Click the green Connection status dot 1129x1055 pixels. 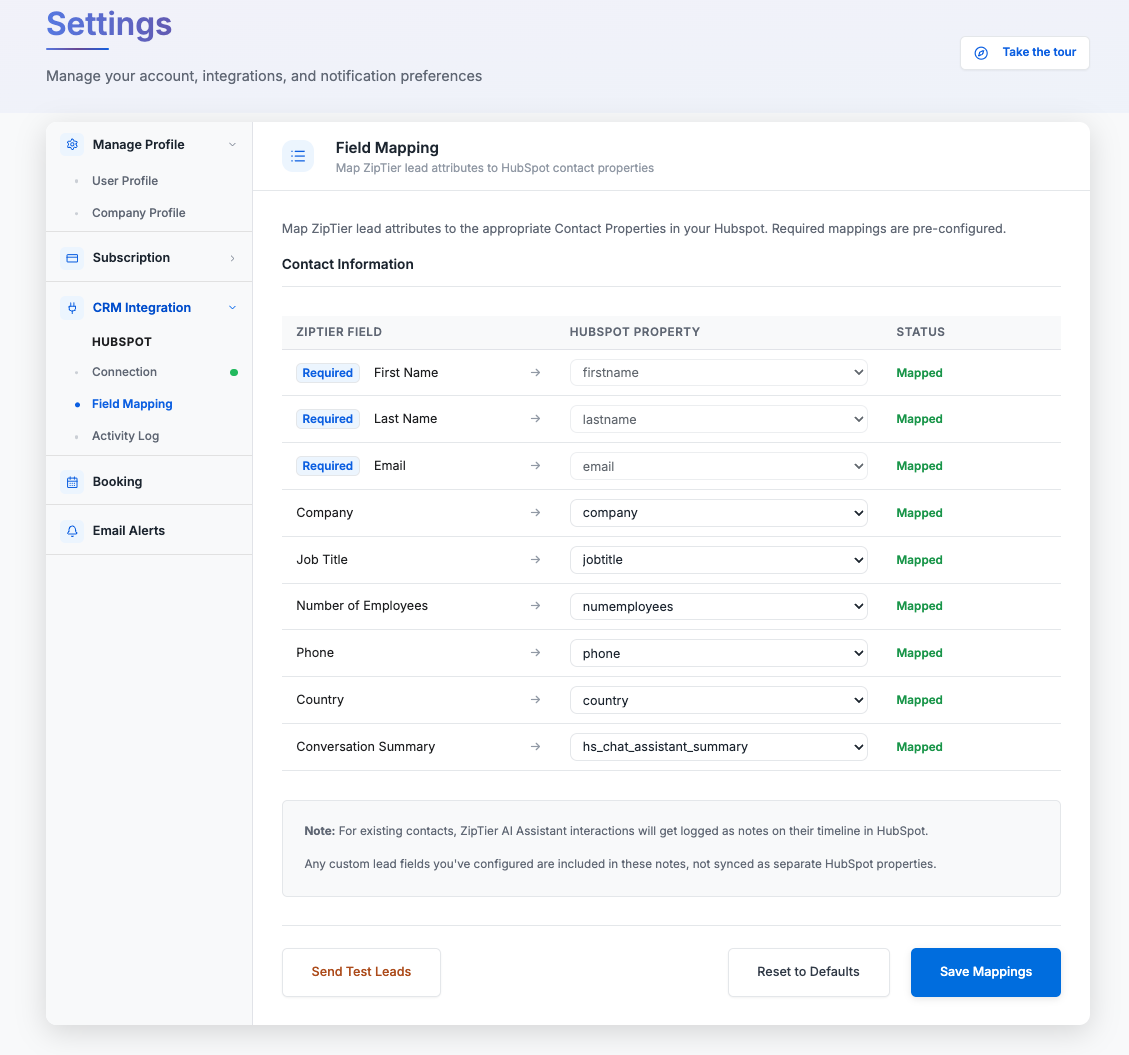[x=234, y=372]
